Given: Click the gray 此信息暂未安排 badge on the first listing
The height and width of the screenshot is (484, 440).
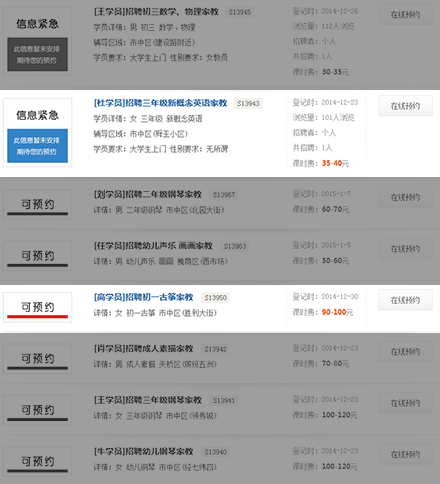Looking at the screenshot, I should tap(38, 54).
